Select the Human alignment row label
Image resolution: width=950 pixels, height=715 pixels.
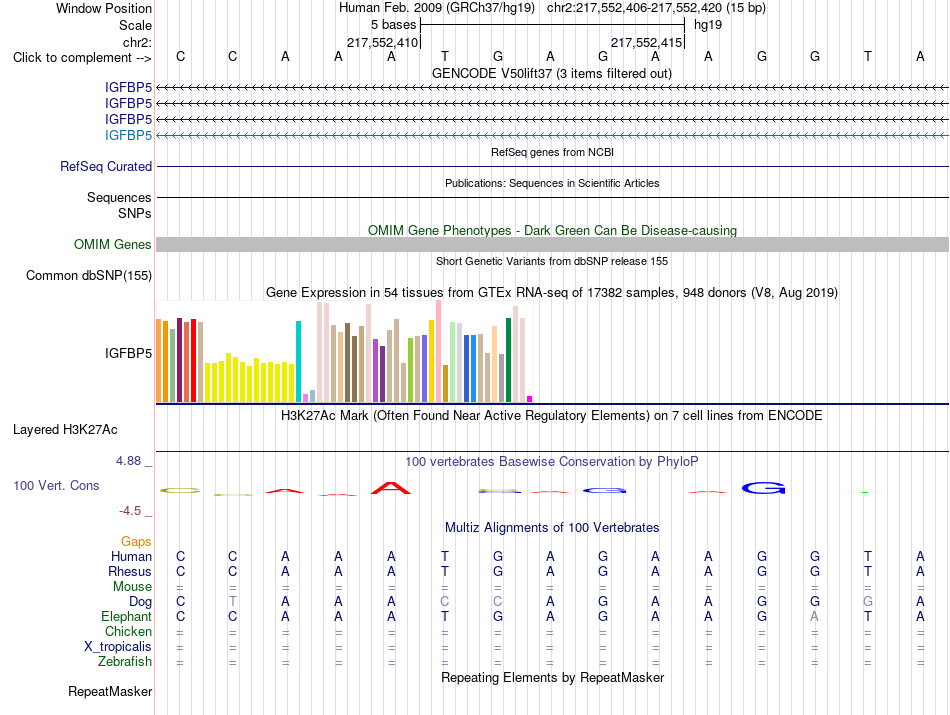(131, 556)
